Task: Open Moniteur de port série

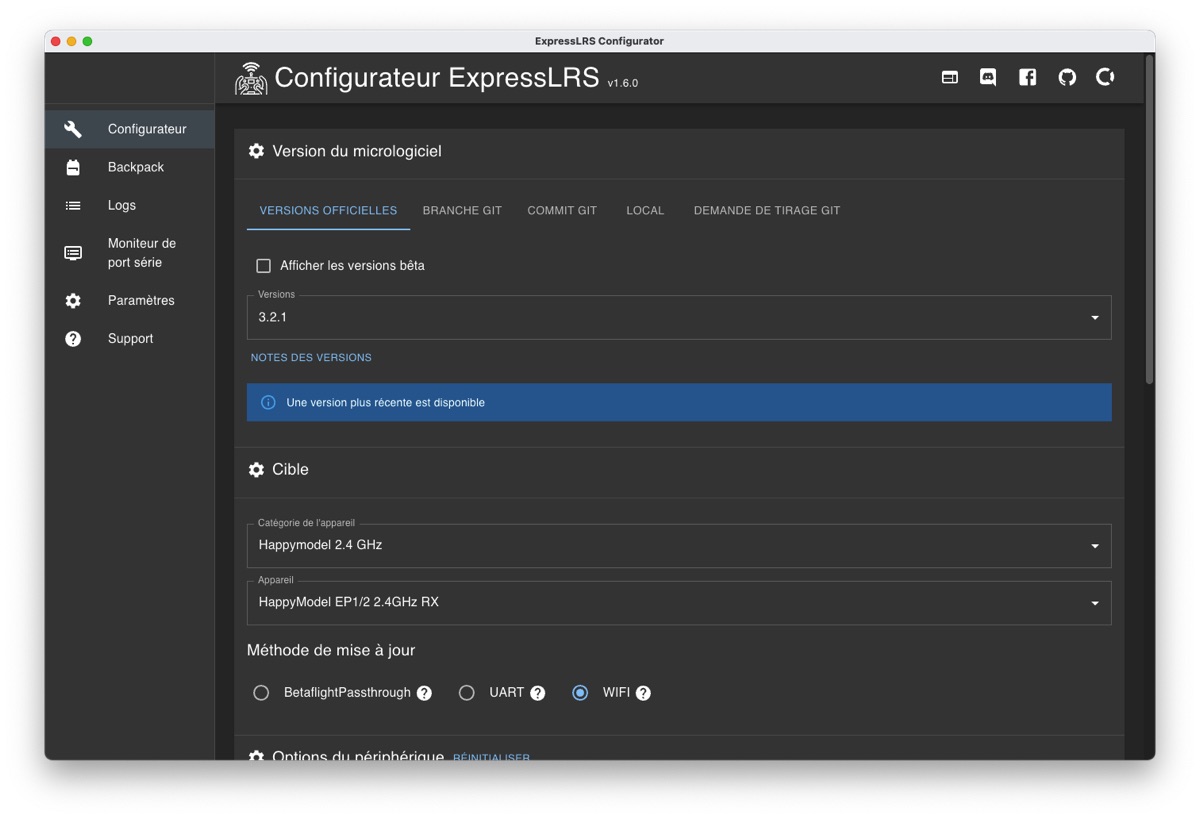Action: pos(129,253)
